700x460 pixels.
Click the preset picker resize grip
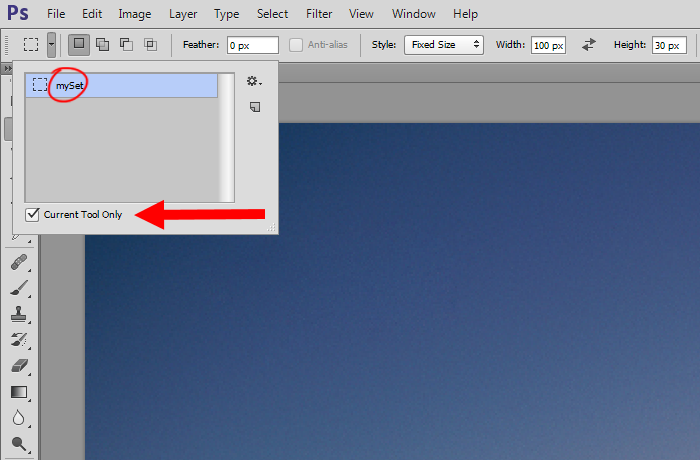[x=271, y=228]
